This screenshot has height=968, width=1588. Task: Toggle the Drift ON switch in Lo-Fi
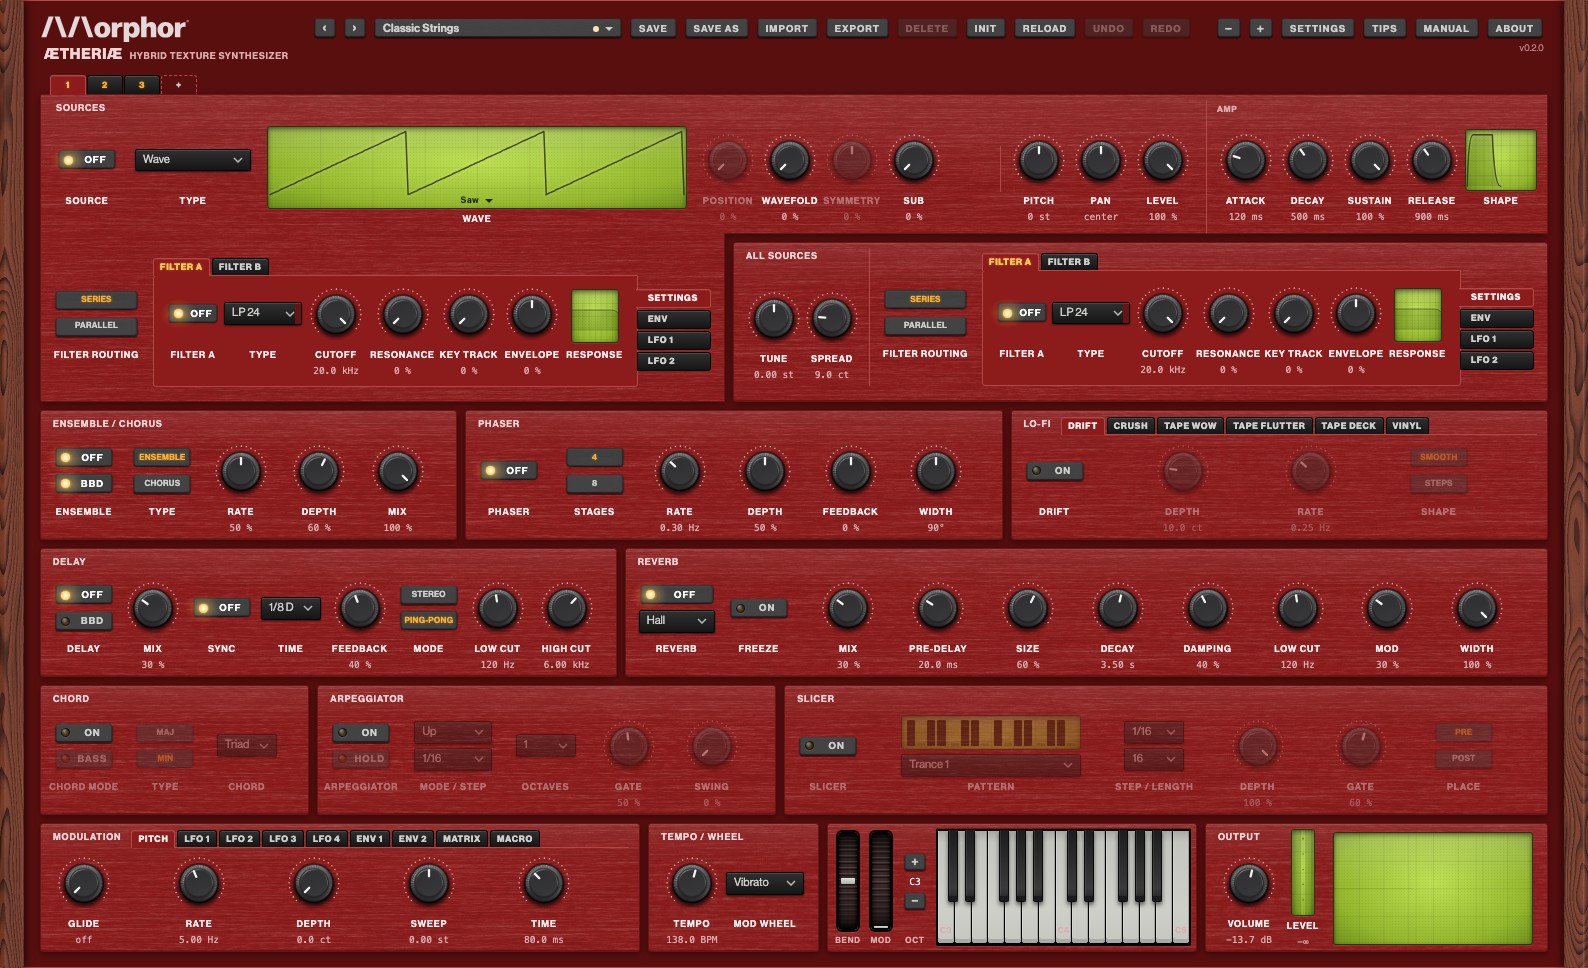(1053, 470)
